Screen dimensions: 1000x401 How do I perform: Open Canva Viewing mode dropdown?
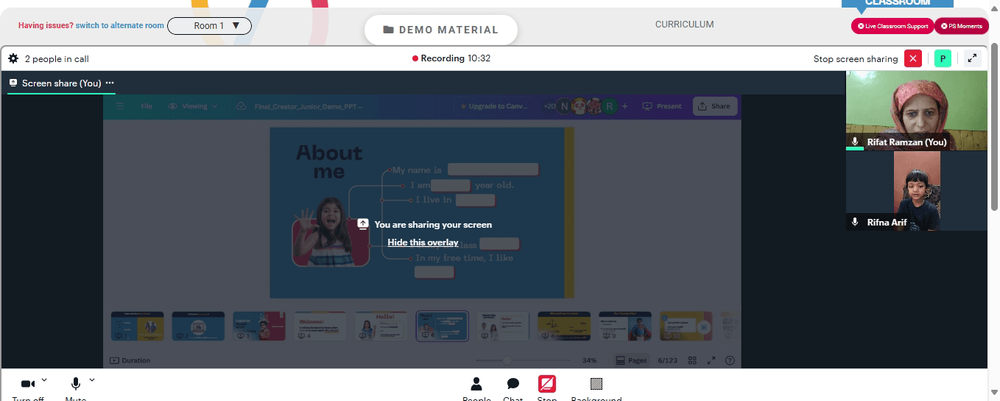[193, 106]
